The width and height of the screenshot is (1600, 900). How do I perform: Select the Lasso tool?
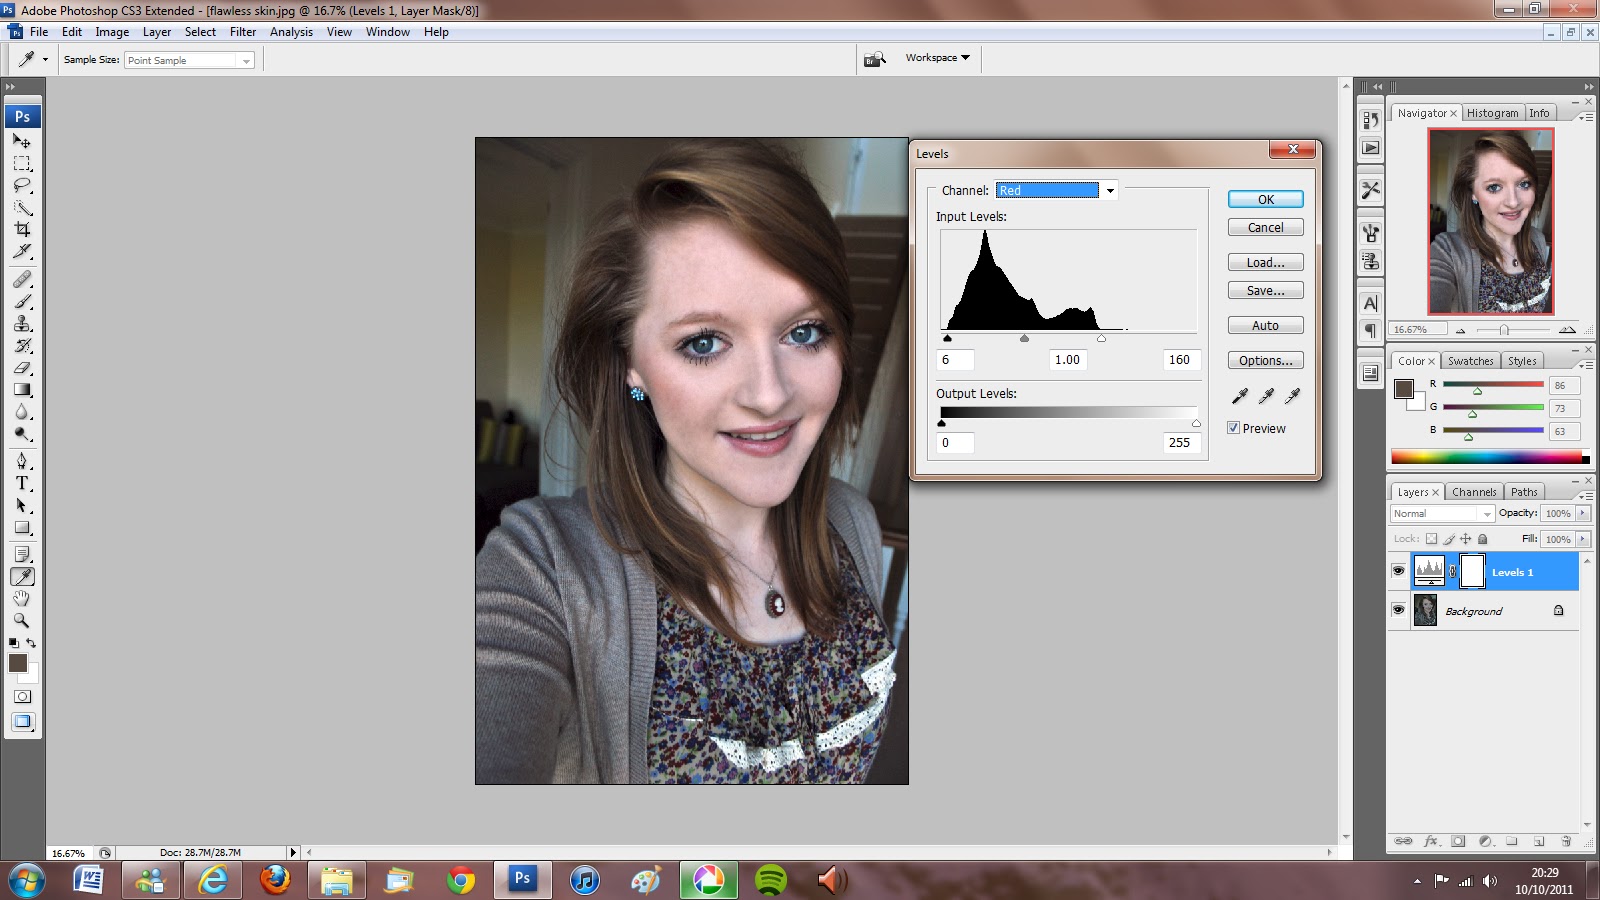tap(22, 185)
